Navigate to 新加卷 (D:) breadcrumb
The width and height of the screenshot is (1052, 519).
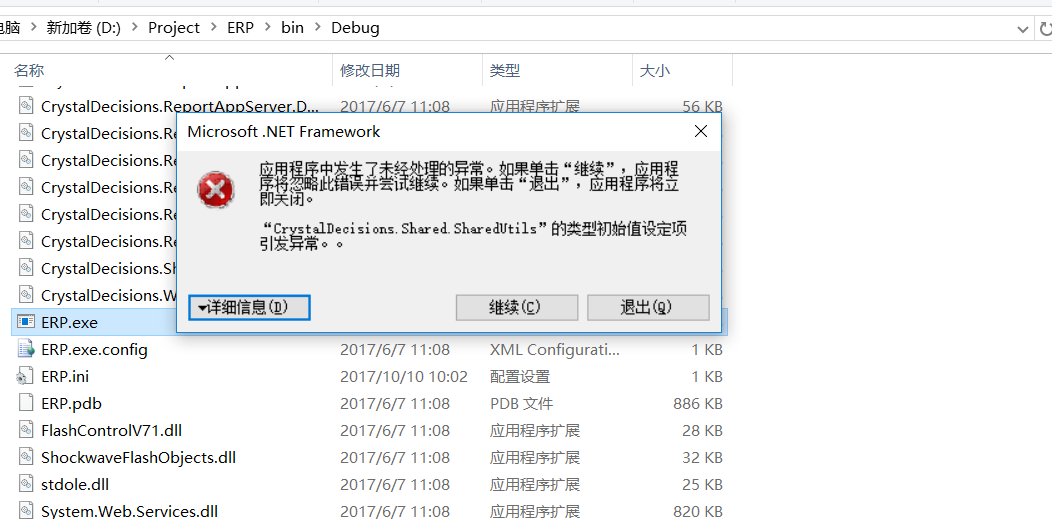tap(83, 28)
